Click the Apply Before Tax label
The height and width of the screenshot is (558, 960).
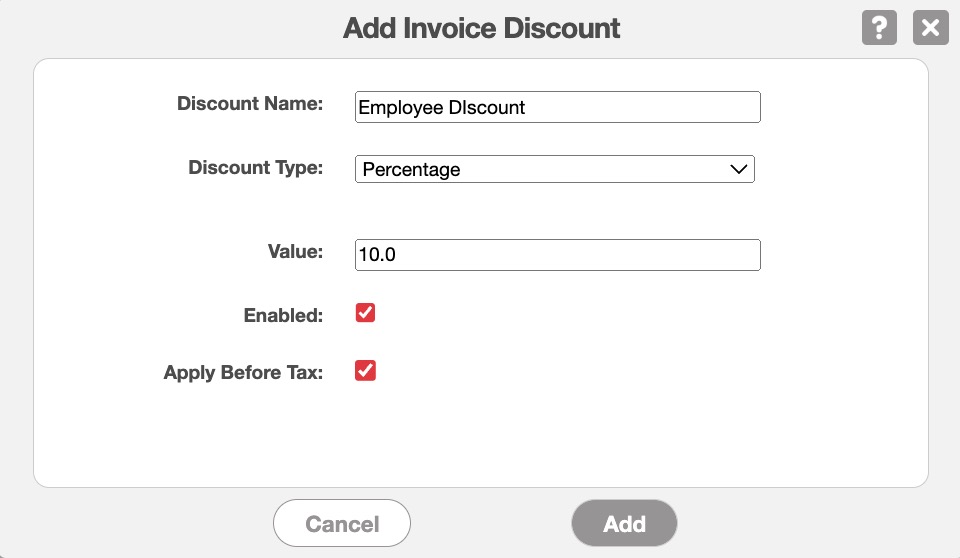244,374
